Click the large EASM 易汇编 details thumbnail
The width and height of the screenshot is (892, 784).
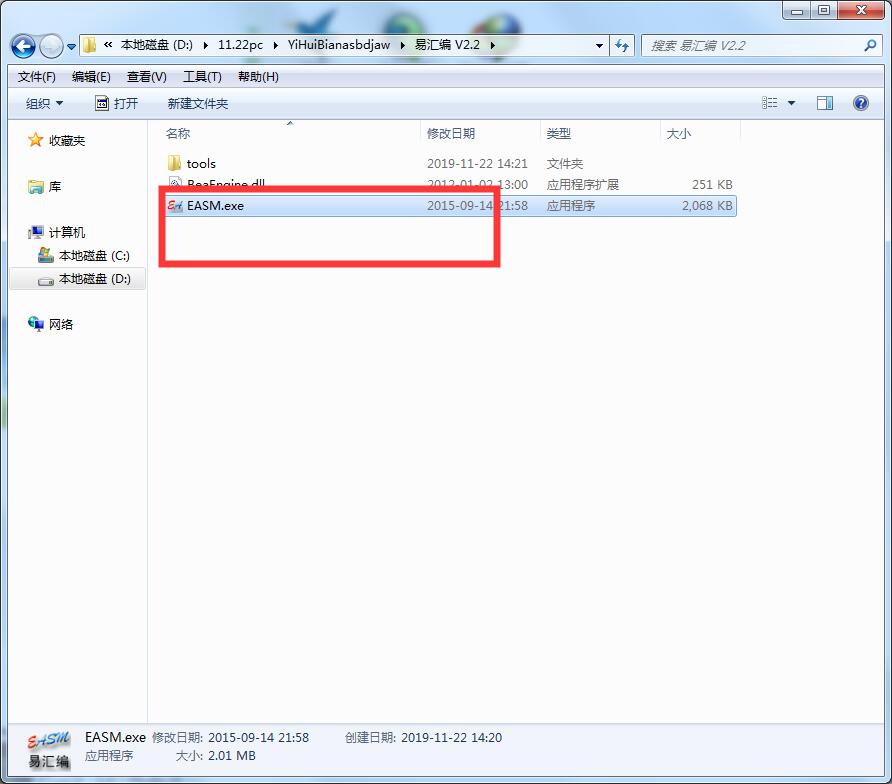(49, 750)
